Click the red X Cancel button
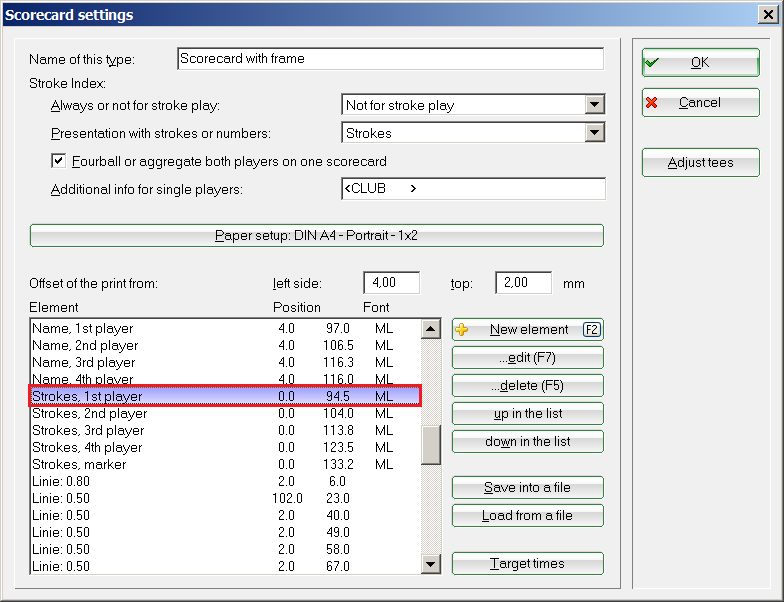The width and height of the screenshot is (784, 602). point(700,103)
